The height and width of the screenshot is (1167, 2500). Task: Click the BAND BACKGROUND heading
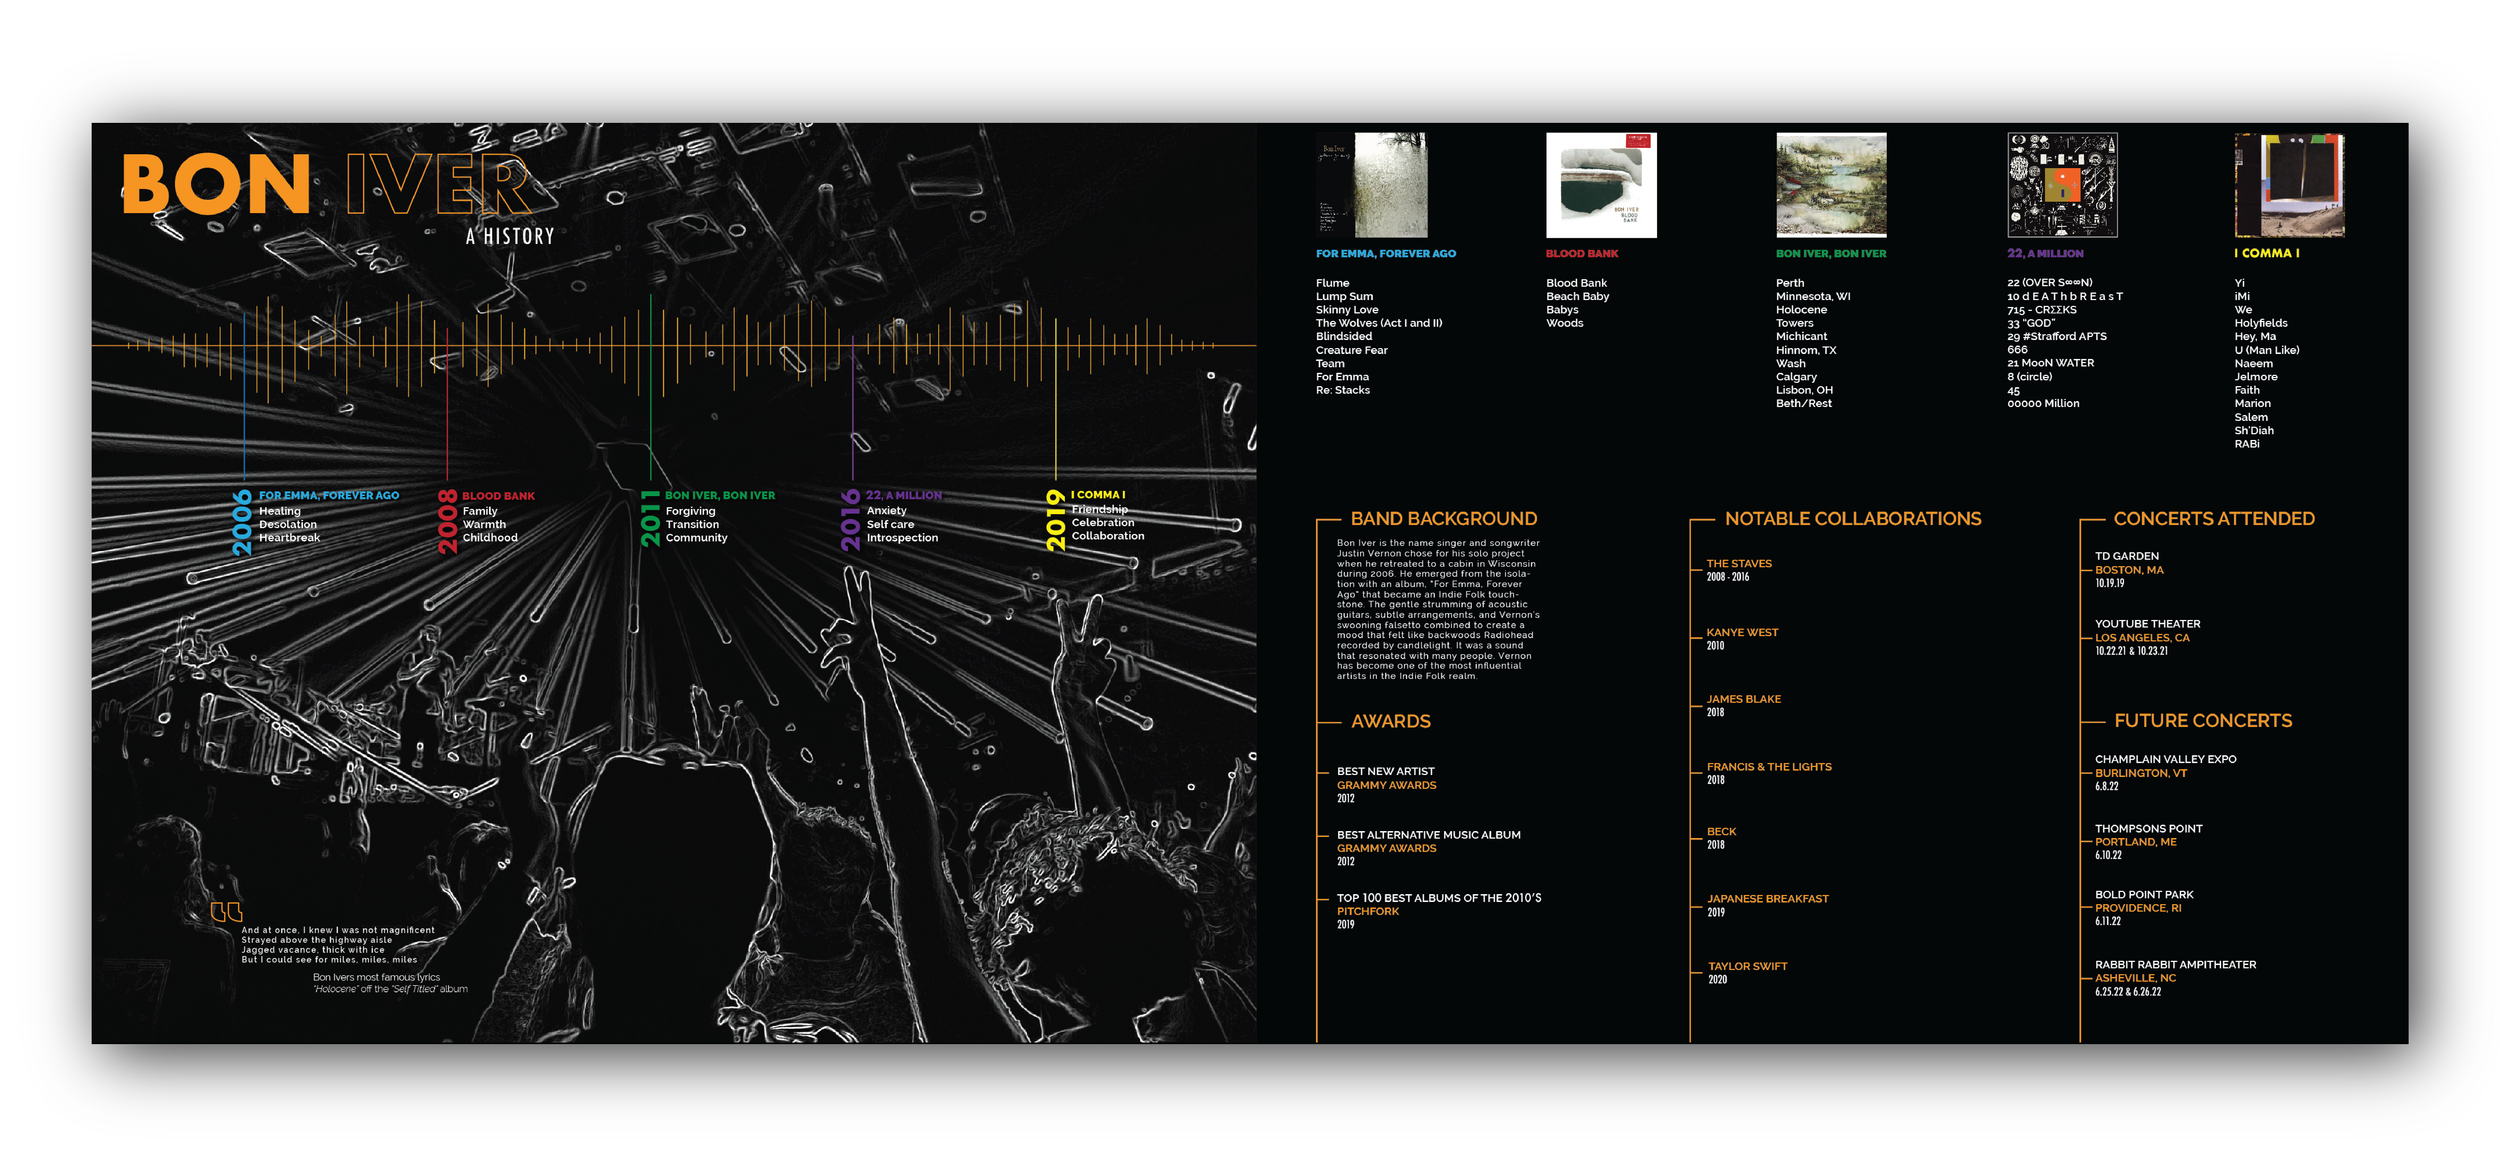point(1444,519)
